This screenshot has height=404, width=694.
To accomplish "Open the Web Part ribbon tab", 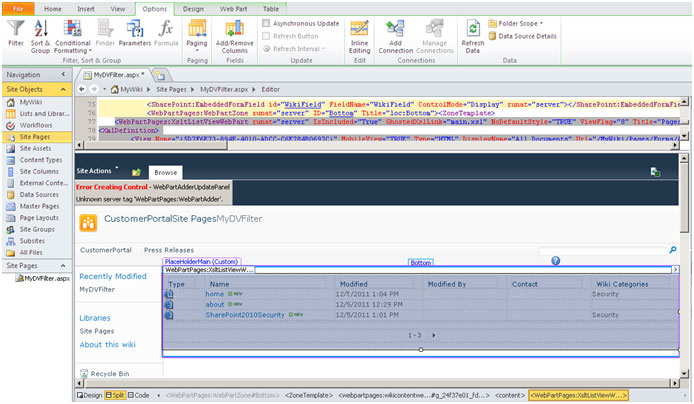I will point(233,9).
